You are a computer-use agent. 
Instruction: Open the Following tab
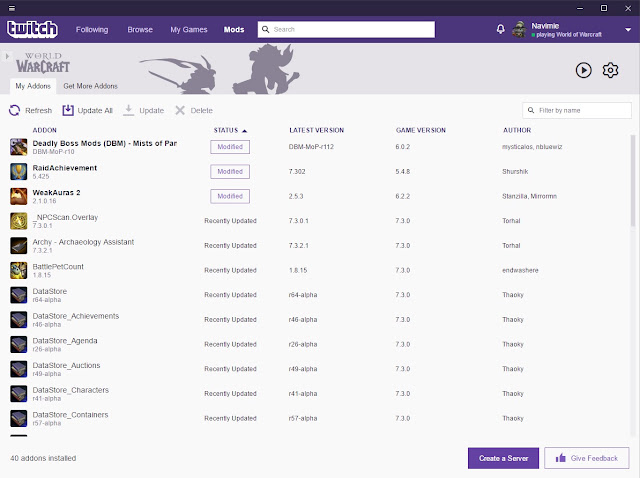(x=92, y=29)
